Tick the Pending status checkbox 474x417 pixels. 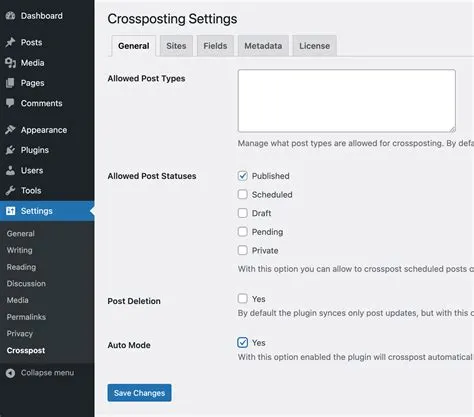pos(243,232)
